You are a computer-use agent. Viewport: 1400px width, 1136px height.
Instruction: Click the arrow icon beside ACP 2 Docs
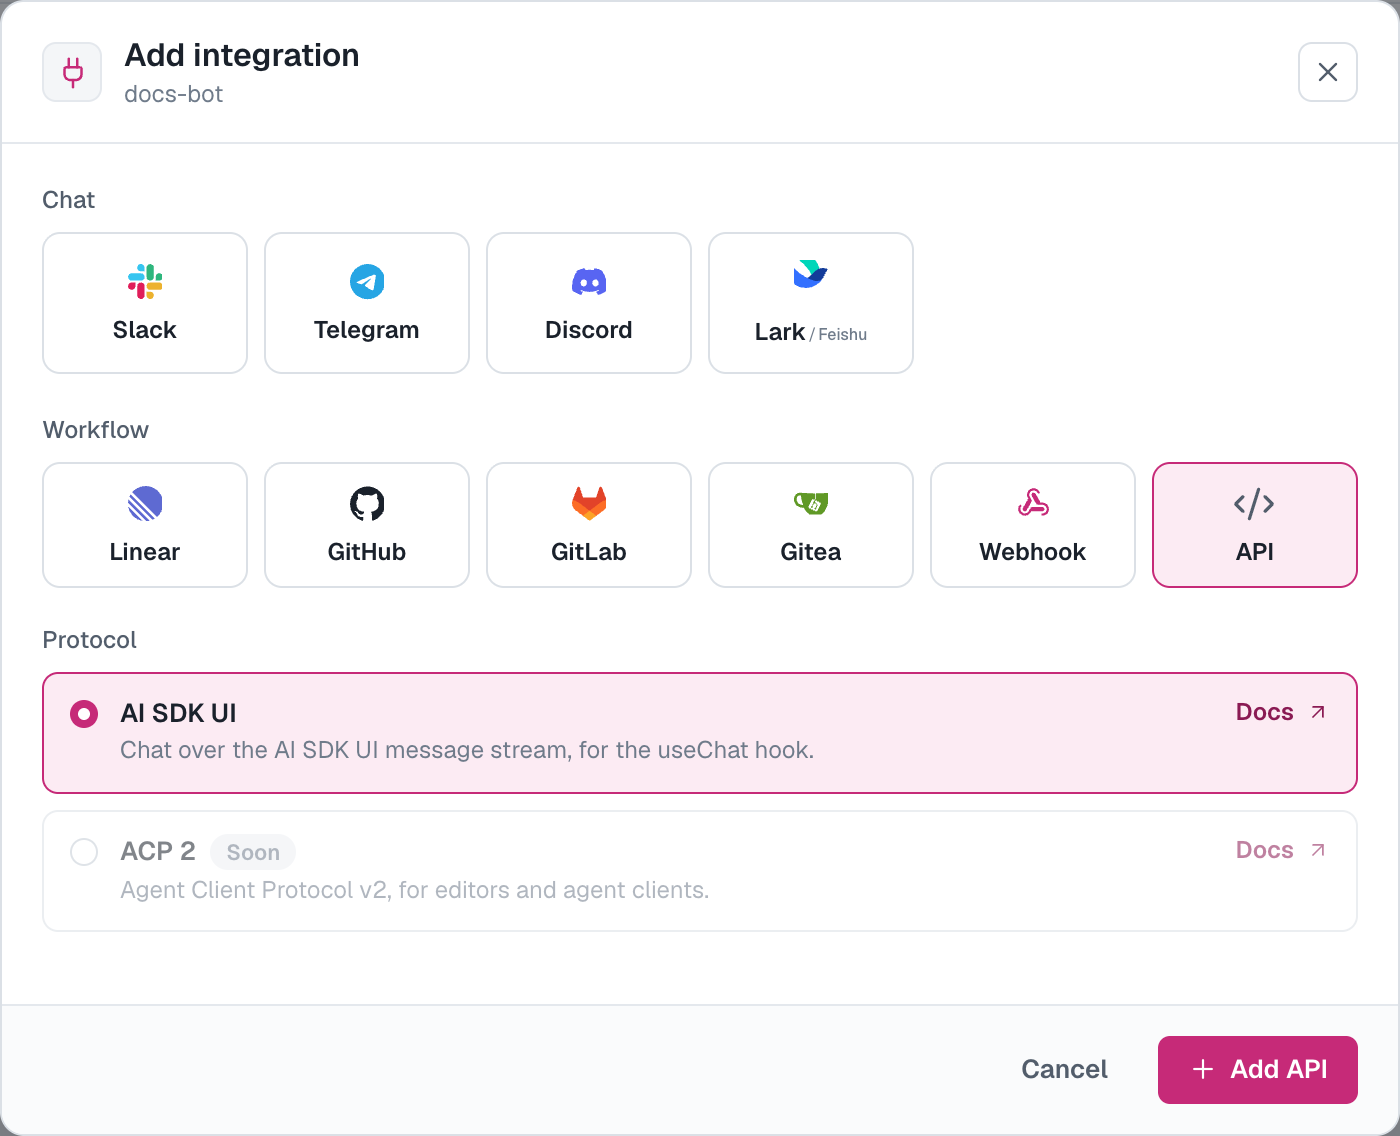(1318, 850)
